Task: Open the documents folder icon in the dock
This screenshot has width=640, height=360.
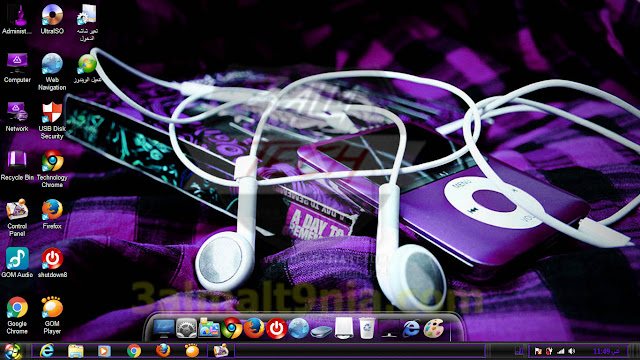Action: click(209, 328)
